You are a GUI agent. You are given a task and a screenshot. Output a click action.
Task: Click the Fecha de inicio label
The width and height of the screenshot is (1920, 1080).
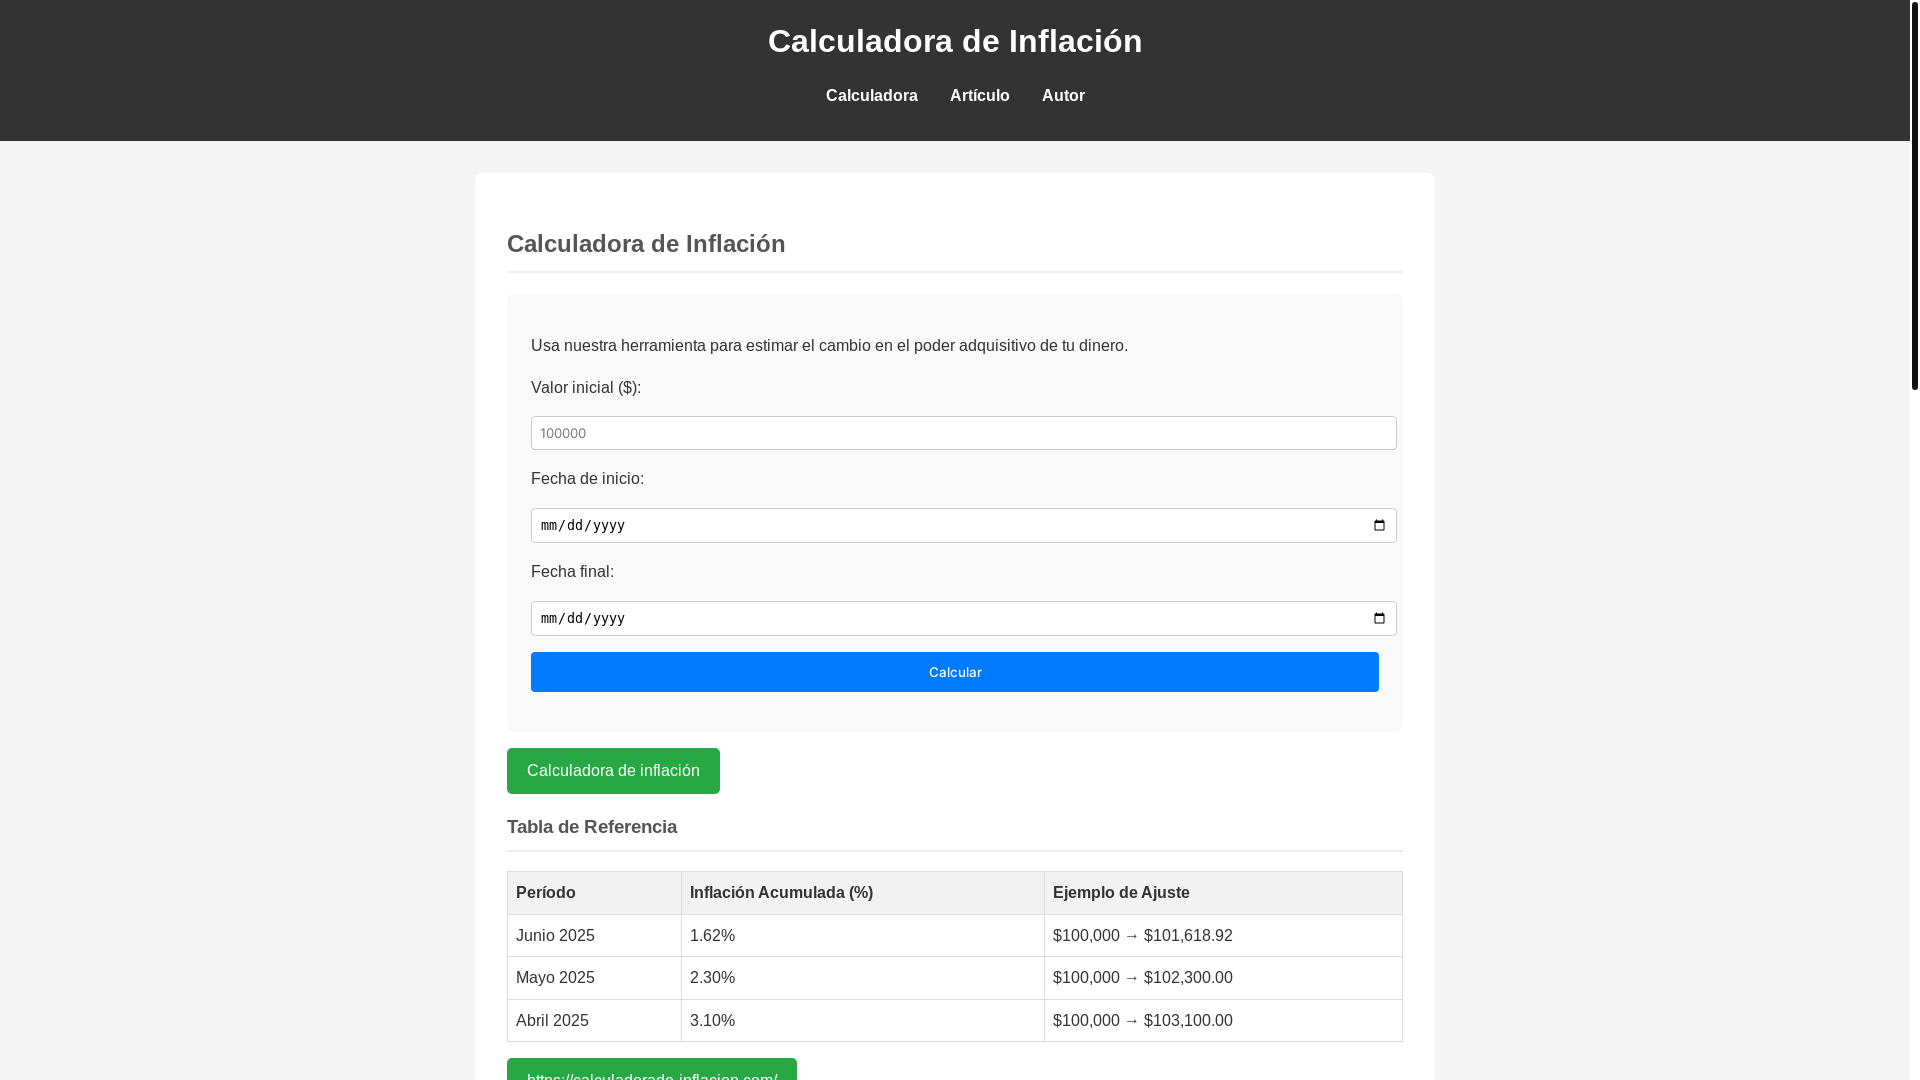(x=587, y=479)
